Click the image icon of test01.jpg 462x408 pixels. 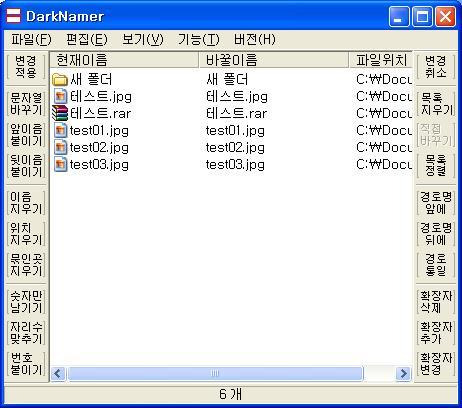[x=60, y=130]
